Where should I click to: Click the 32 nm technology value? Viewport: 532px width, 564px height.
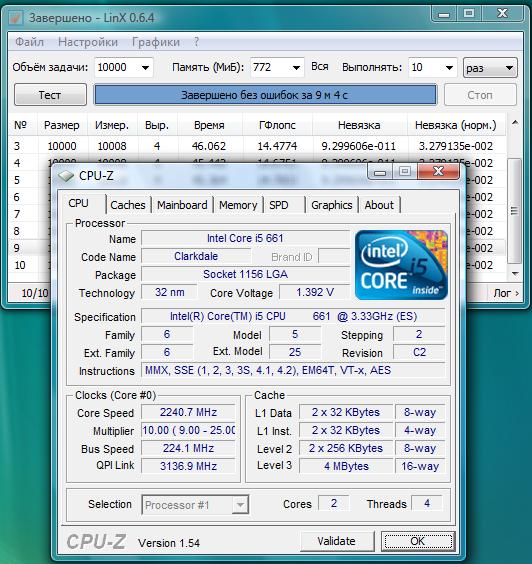pos(169,292)
